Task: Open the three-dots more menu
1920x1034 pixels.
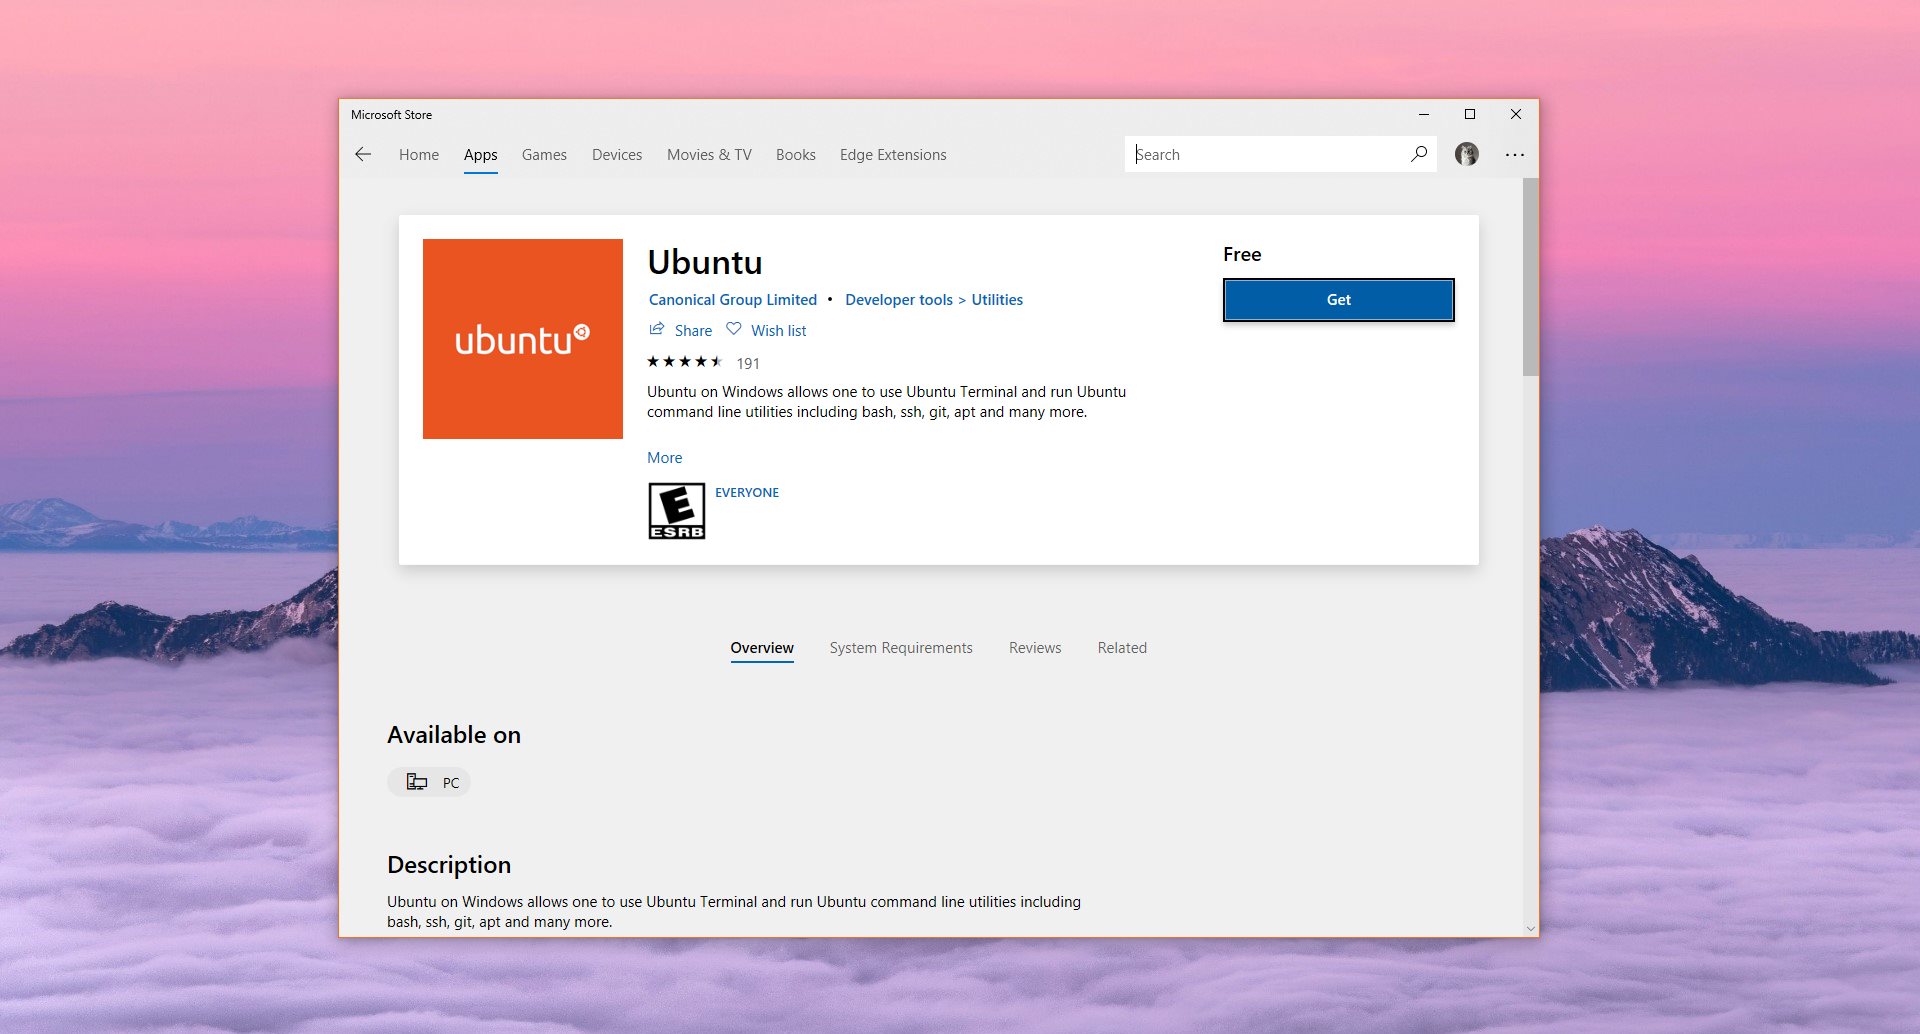Action: 1515,155
